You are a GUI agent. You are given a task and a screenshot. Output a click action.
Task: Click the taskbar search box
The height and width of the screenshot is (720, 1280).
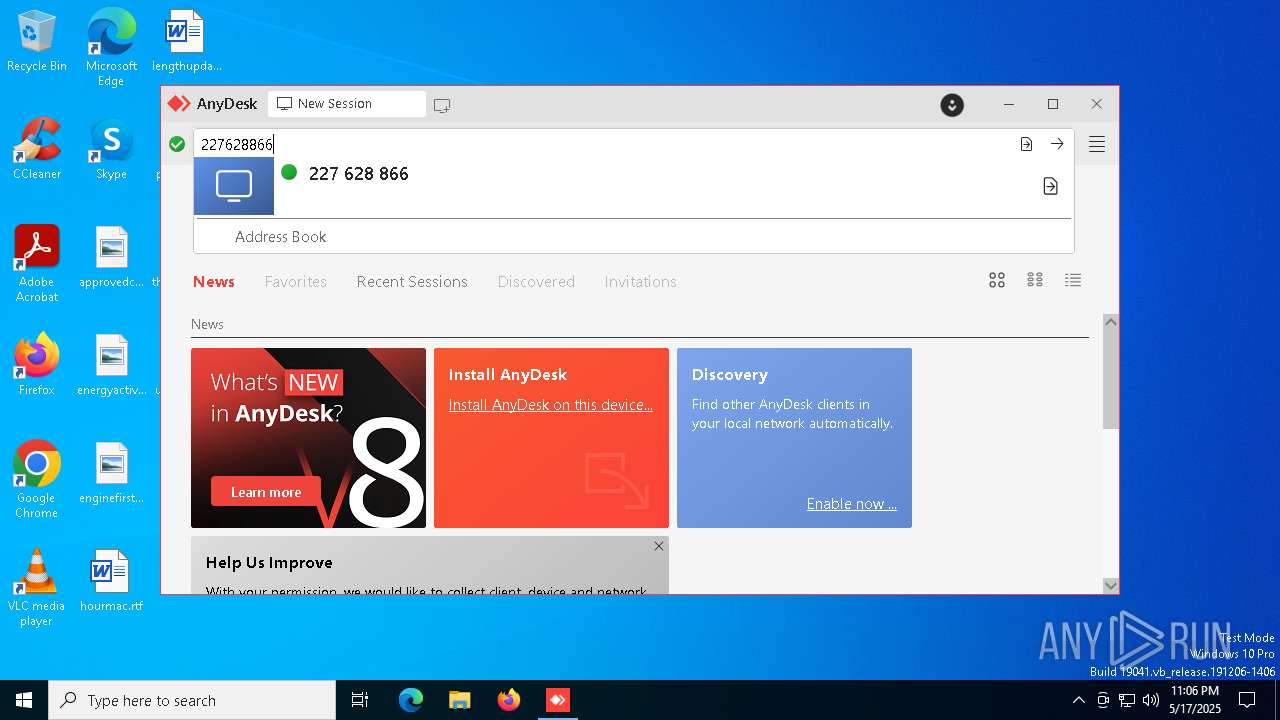[x=192, y=700]
